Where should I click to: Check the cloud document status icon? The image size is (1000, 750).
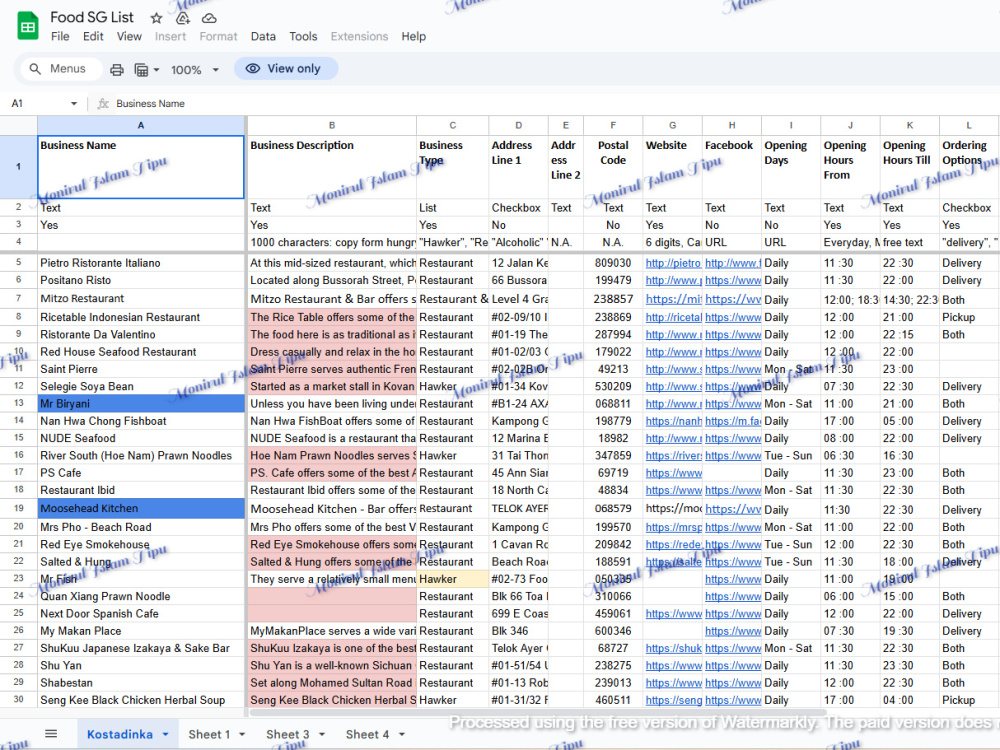(209, 18)
